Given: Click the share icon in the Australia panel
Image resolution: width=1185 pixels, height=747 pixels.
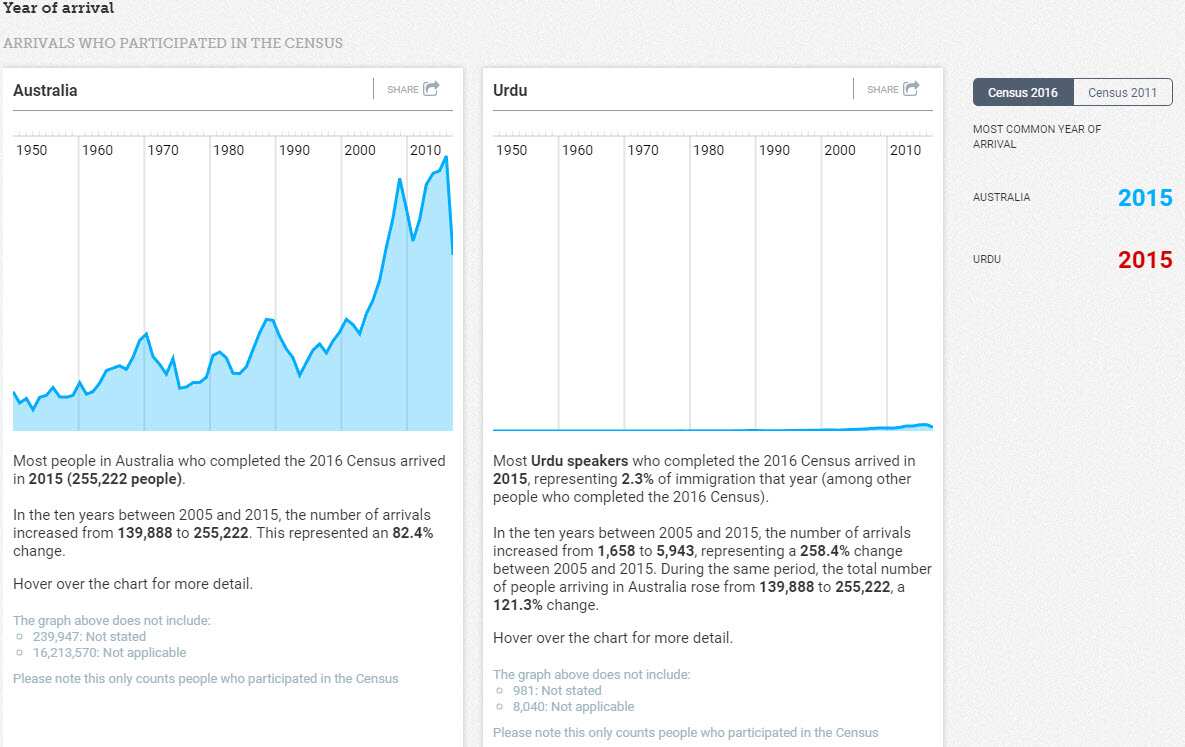Looking at the screenshot, I should click(x=431, y=89).
